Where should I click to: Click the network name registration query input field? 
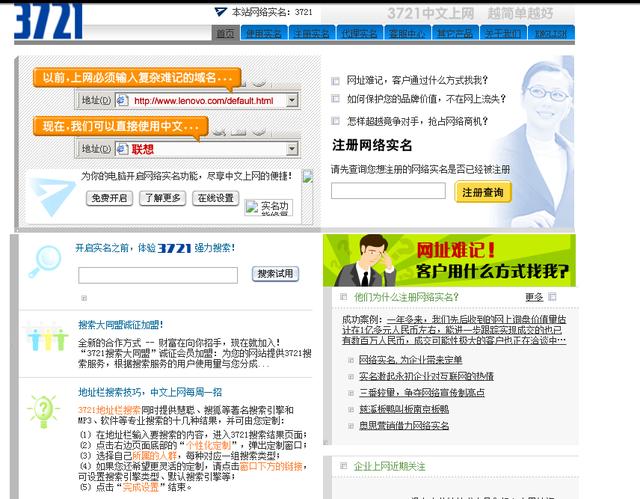[388, 191]
